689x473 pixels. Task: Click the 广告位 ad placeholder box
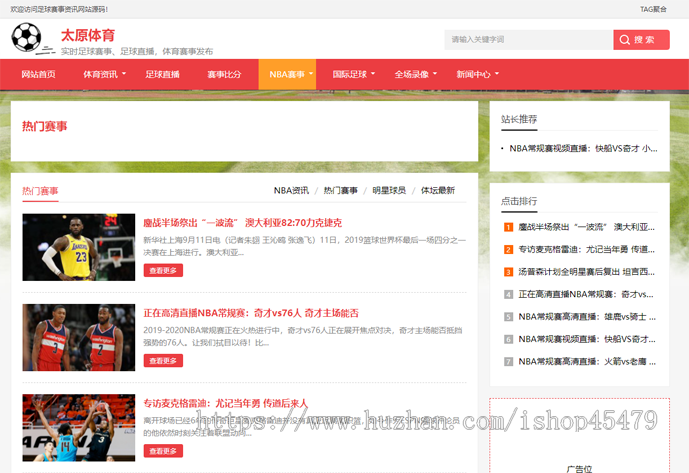580,436
